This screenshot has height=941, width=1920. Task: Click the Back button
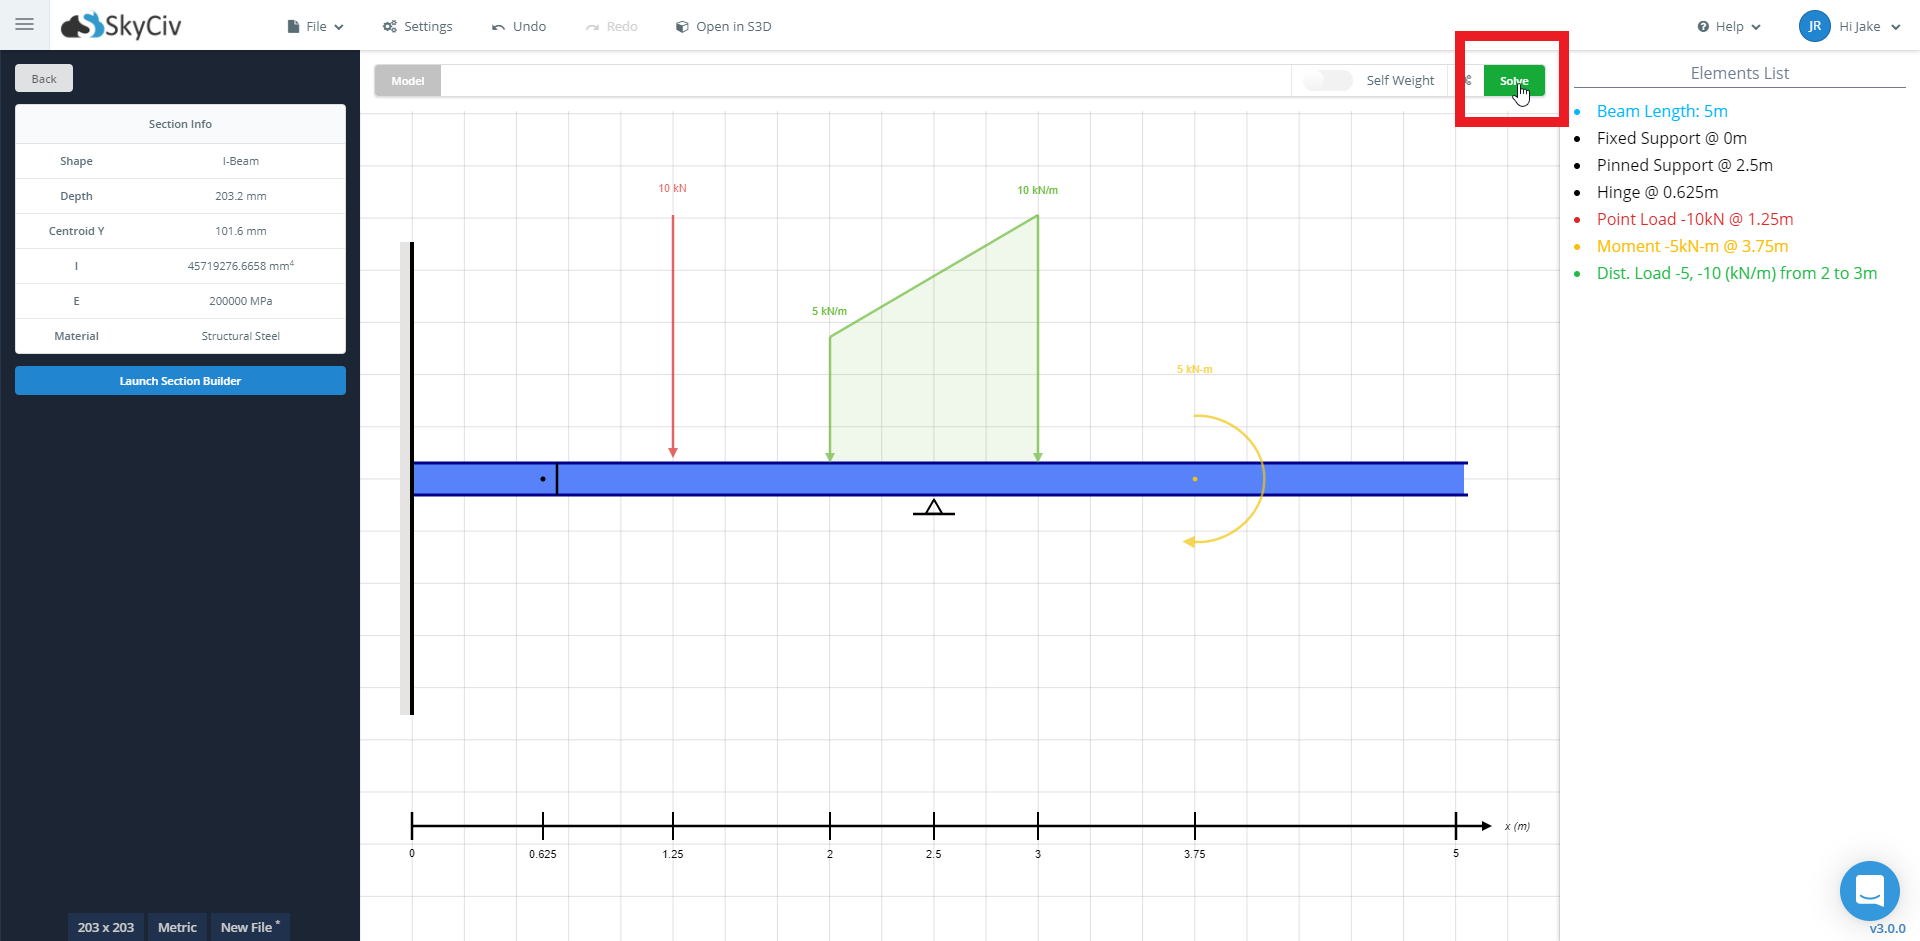44,78
